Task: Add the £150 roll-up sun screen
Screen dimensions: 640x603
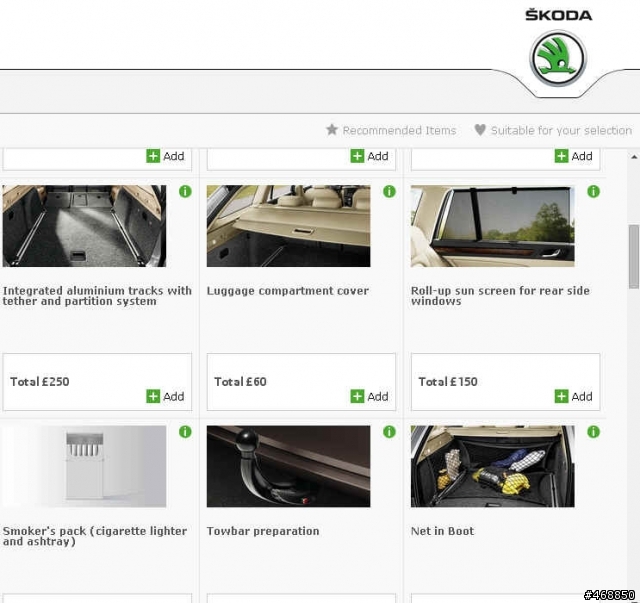Action: point(573,396)
